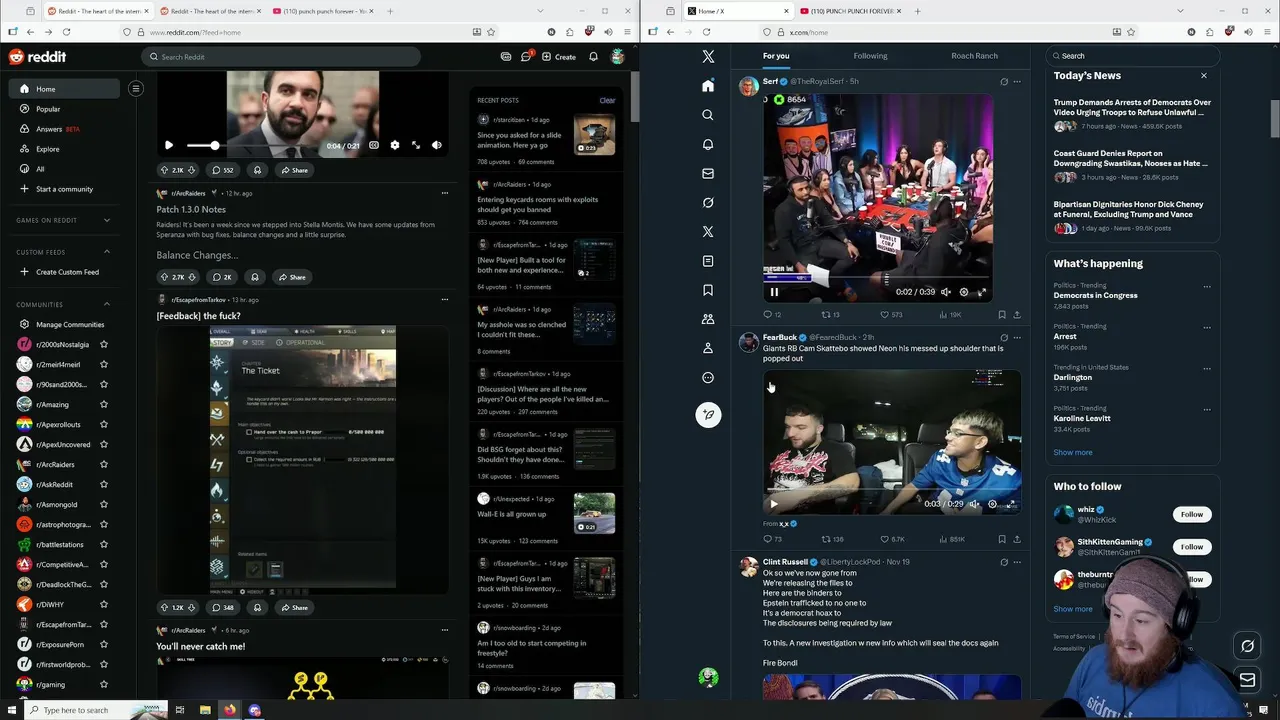Open X Explore search icon in sidebar
This screenshot has height=720, width=1280.
coord(708,115)
